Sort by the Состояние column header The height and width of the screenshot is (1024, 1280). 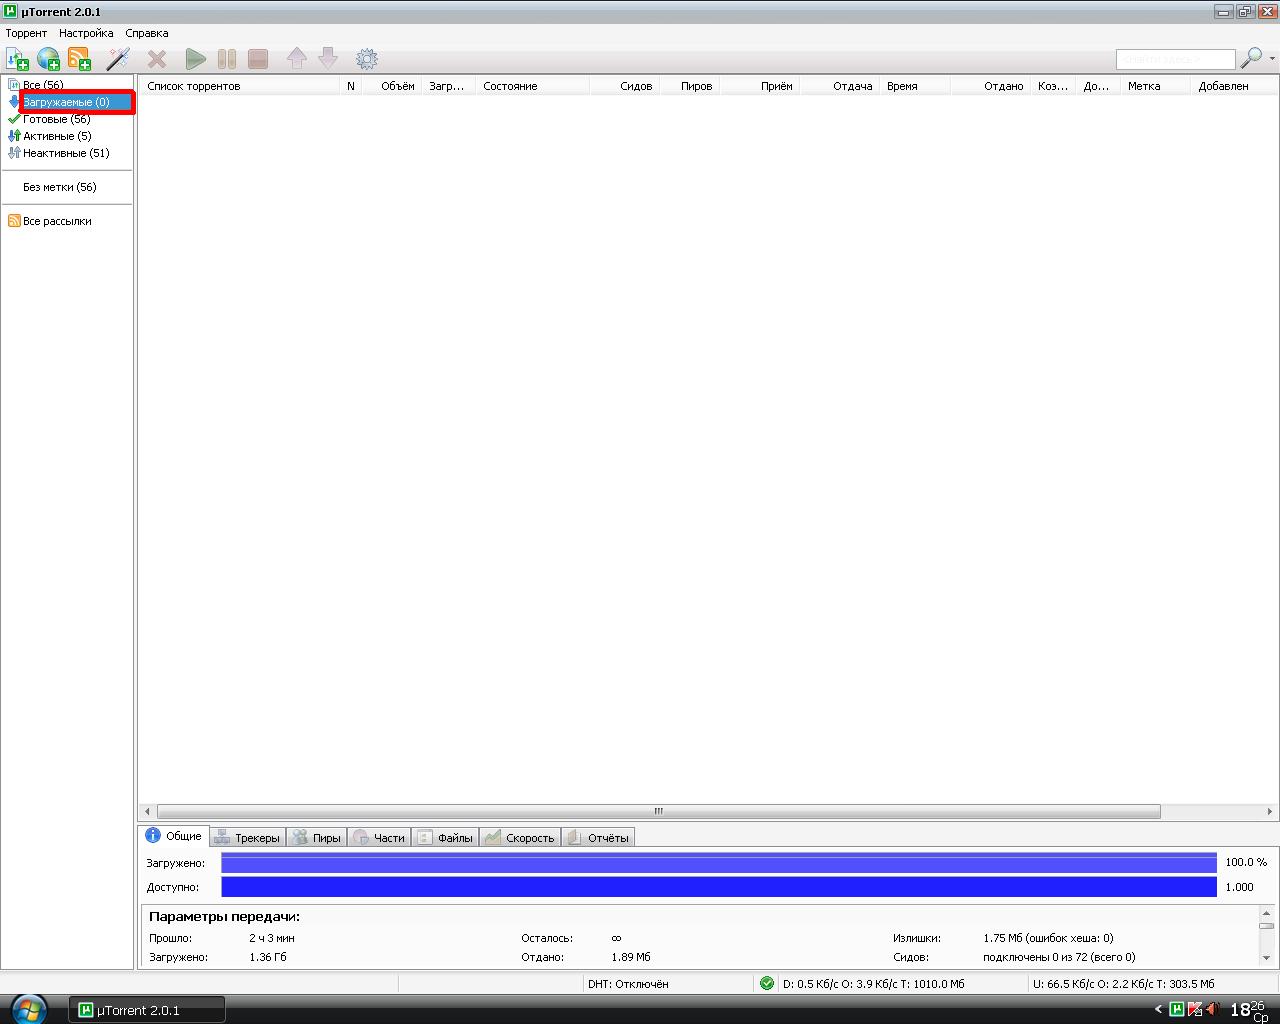tap(533, 86)
